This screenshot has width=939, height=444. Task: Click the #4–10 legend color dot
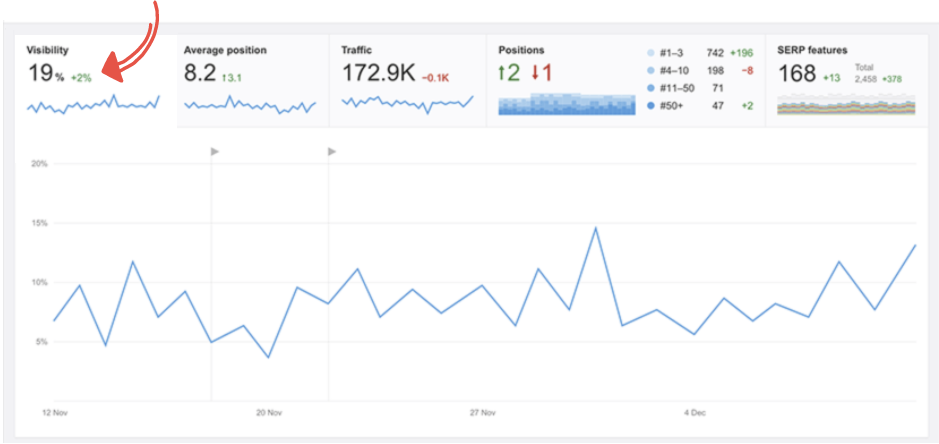click(x=651, y=70)
